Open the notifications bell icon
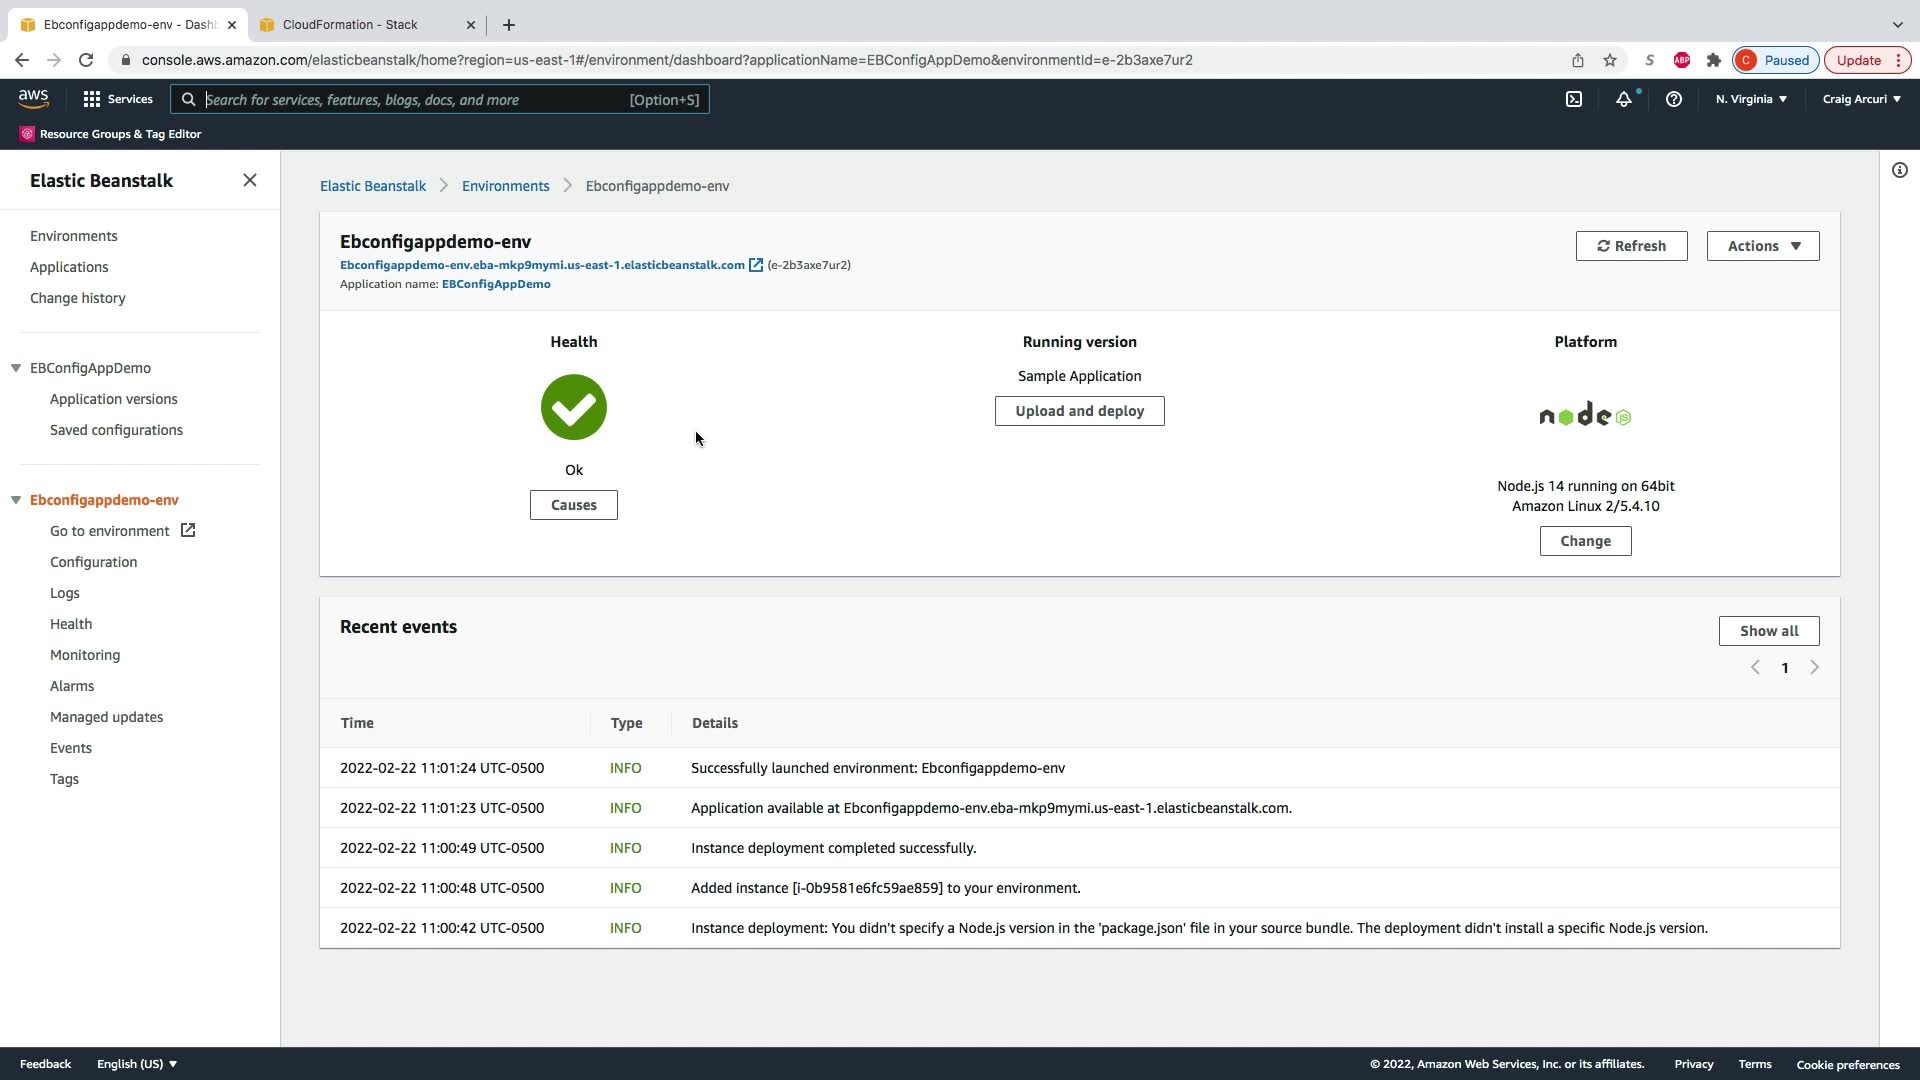The image size is (1920, 1080). click(1624, 99)
